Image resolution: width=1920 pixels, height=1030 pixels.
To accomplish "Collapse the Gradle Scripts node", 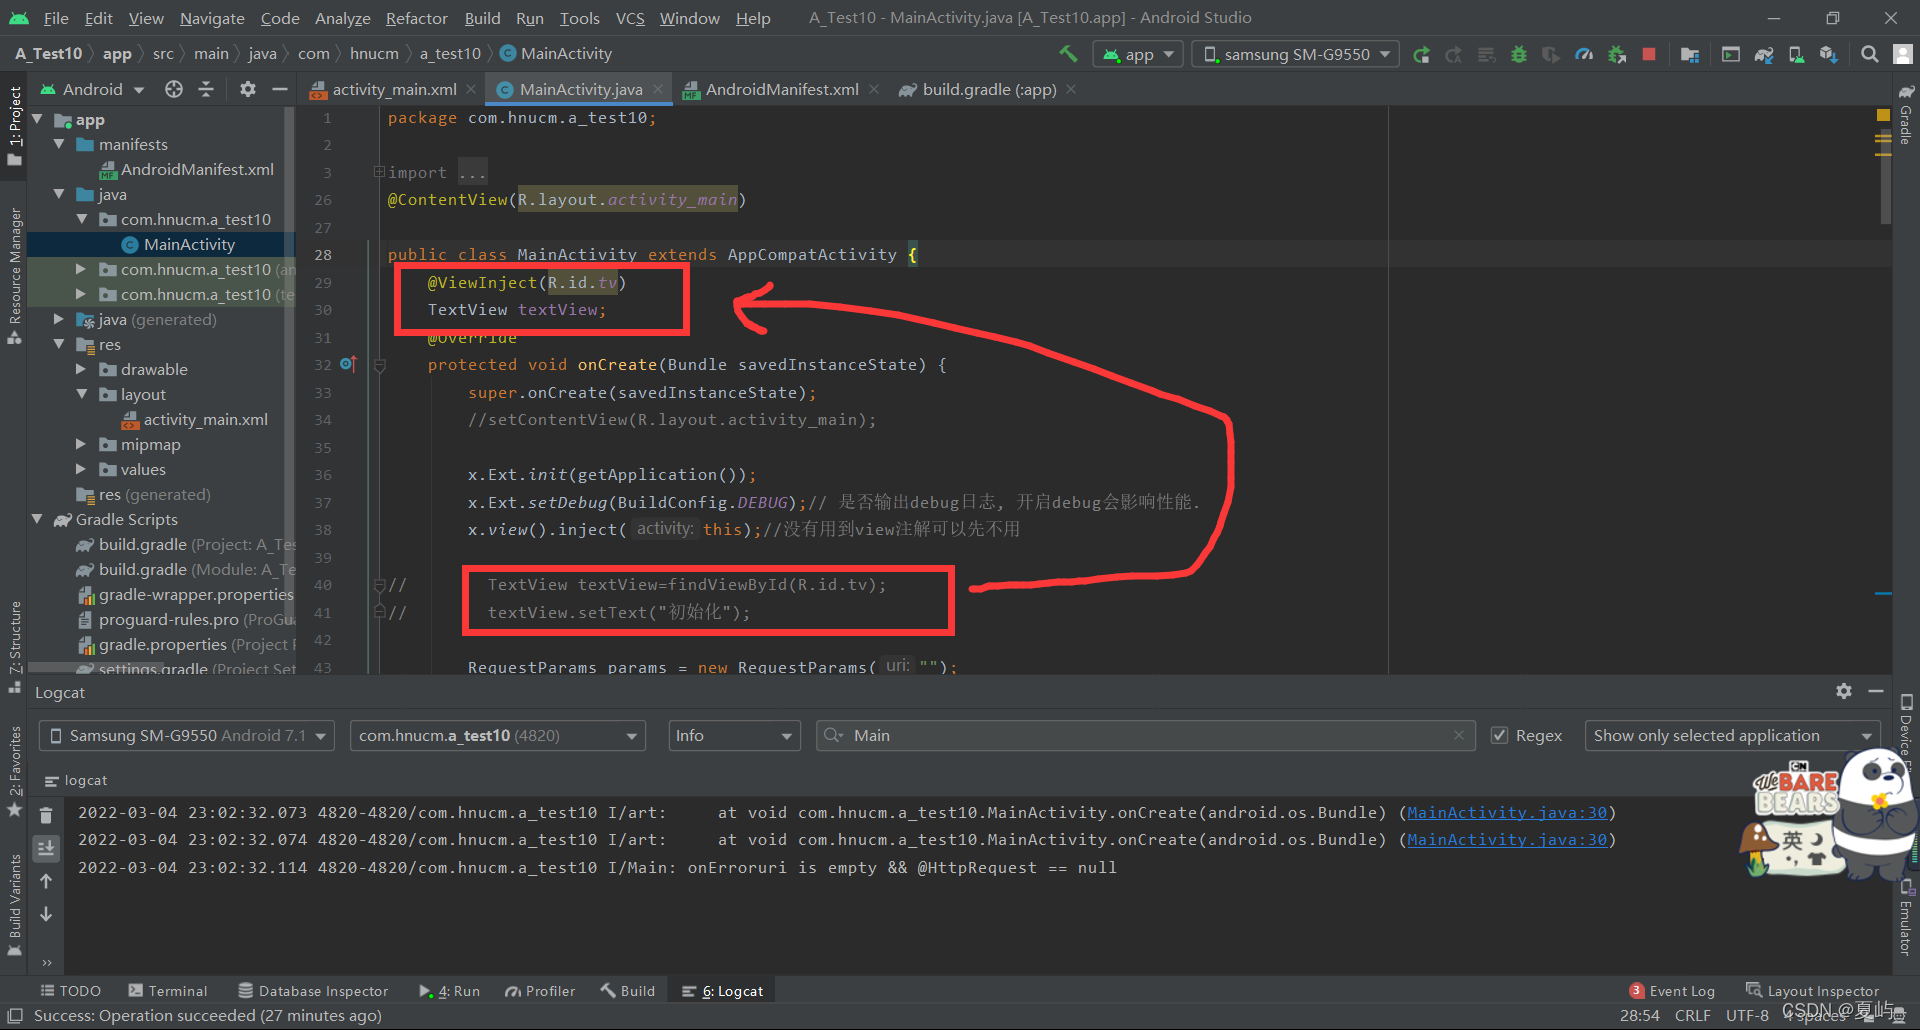I will pyautogui.click(x=37, y=519).
